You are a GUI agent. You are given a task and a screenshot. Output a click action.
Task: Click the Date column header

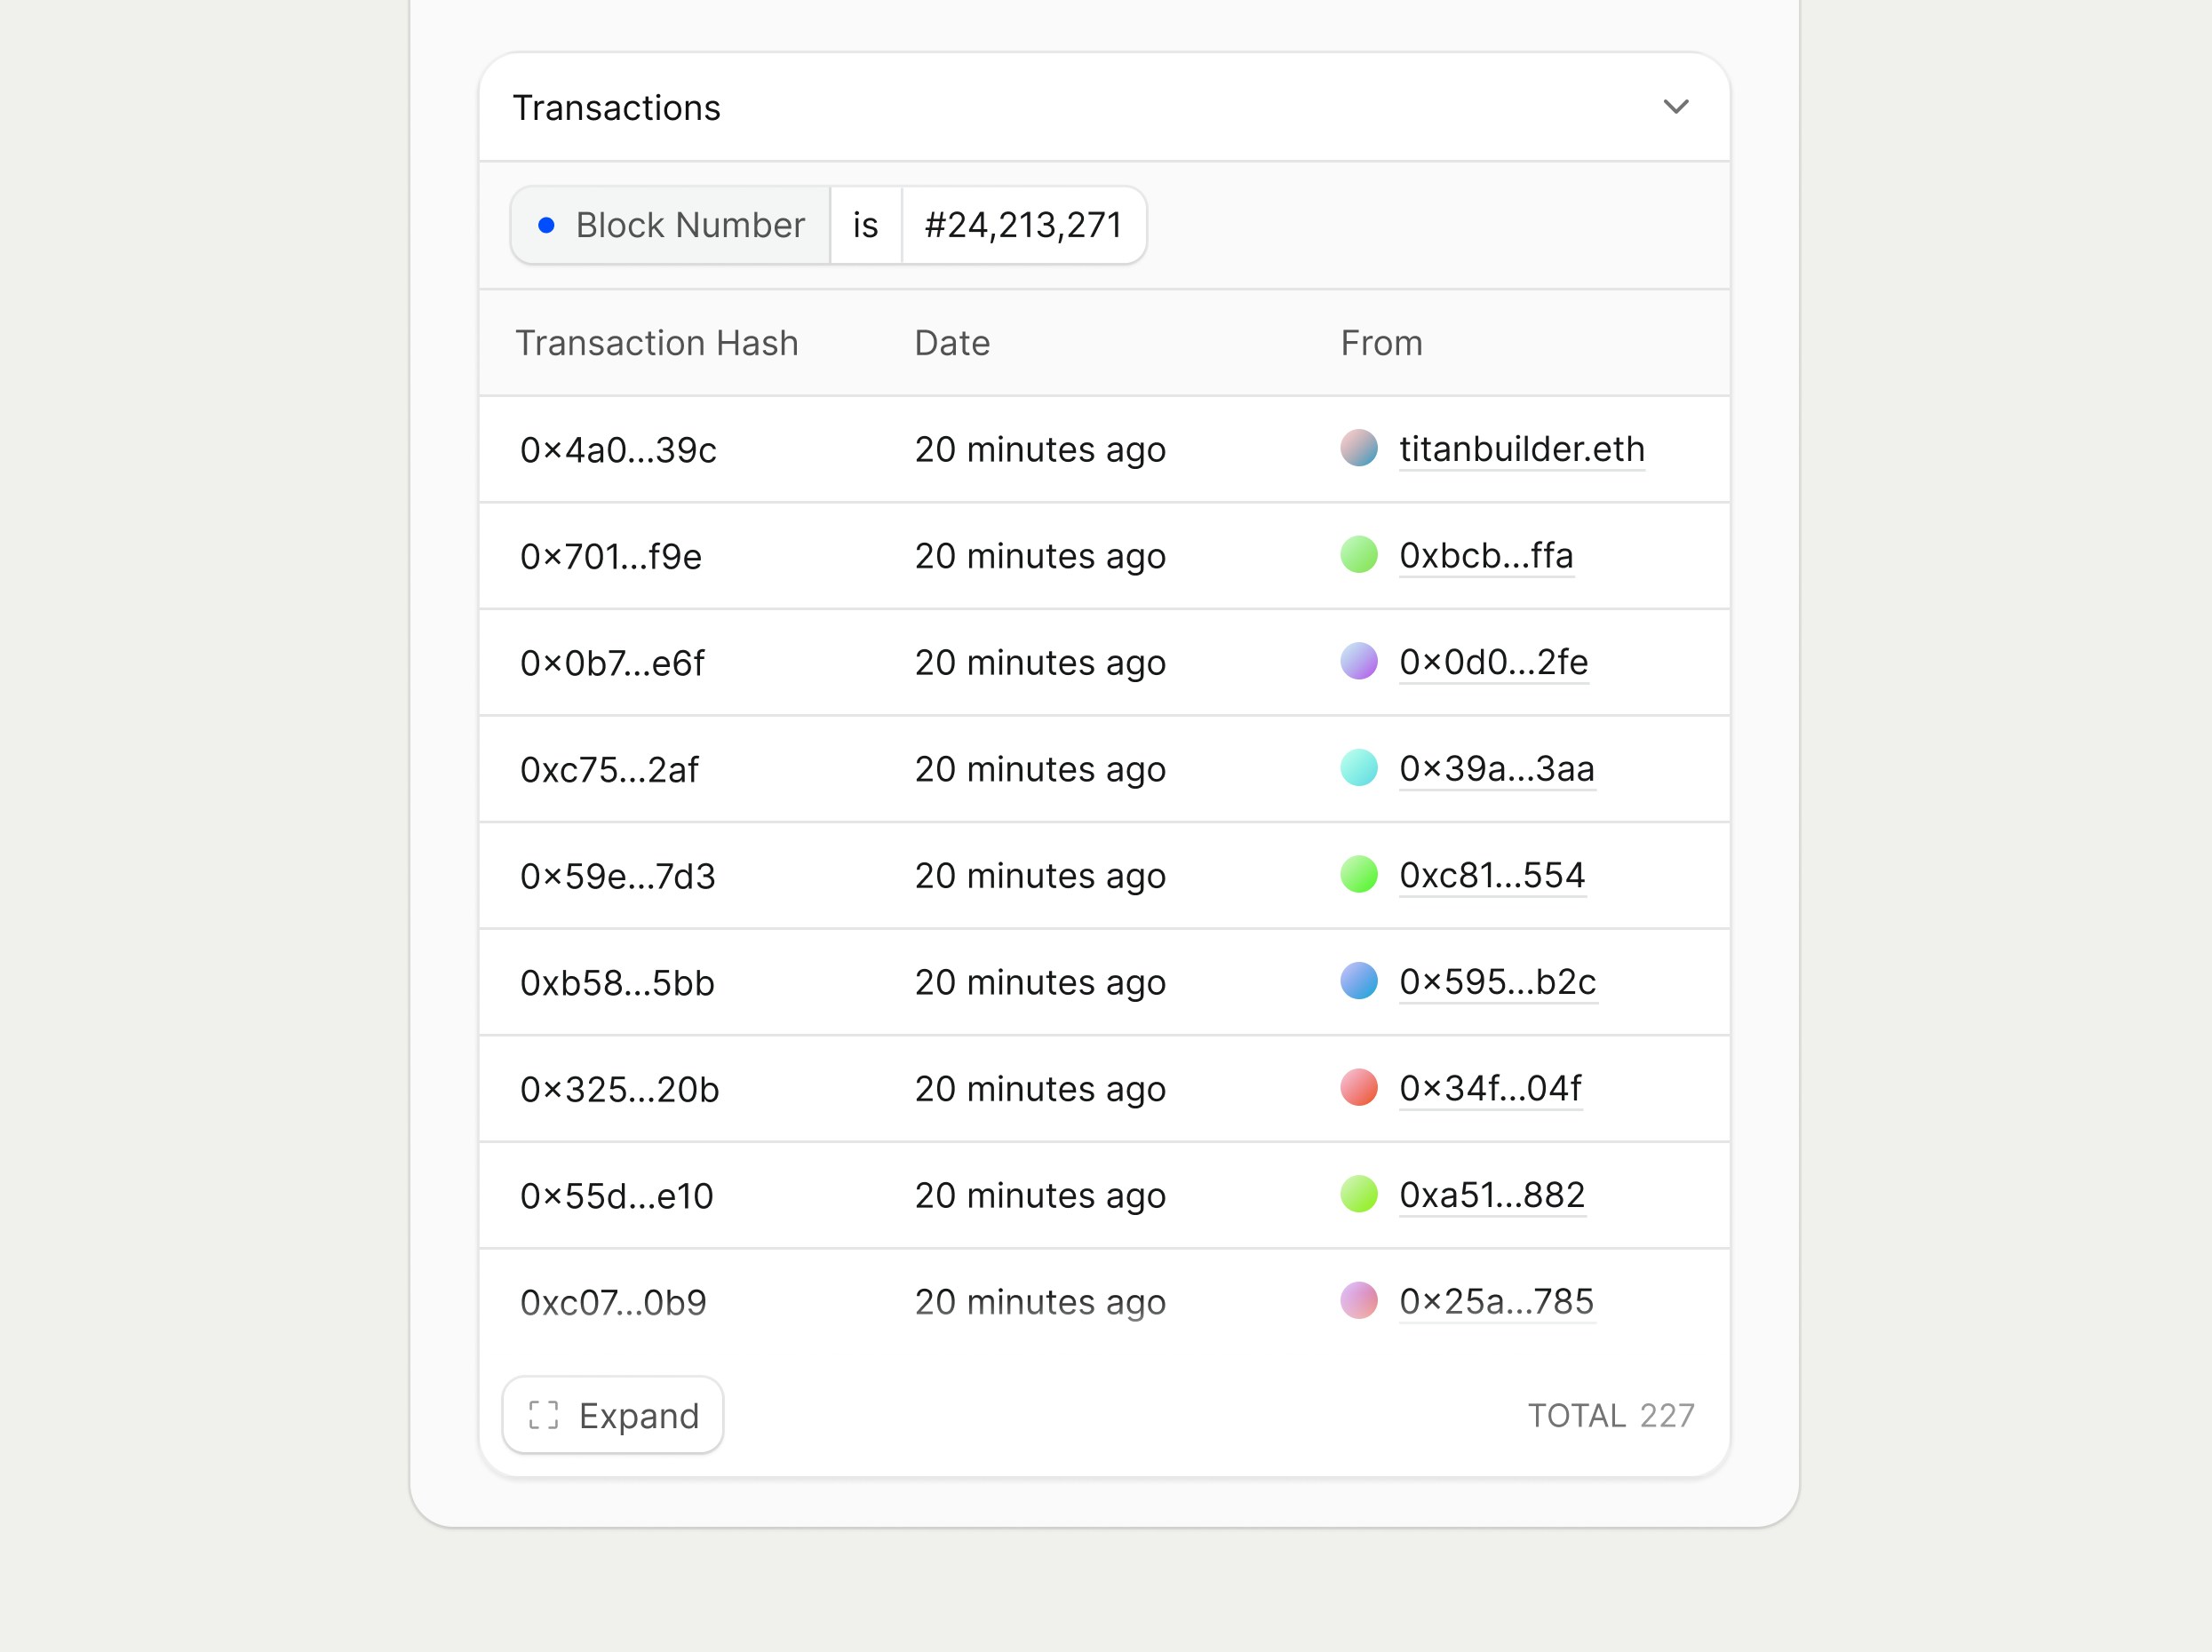click(951, 343)
